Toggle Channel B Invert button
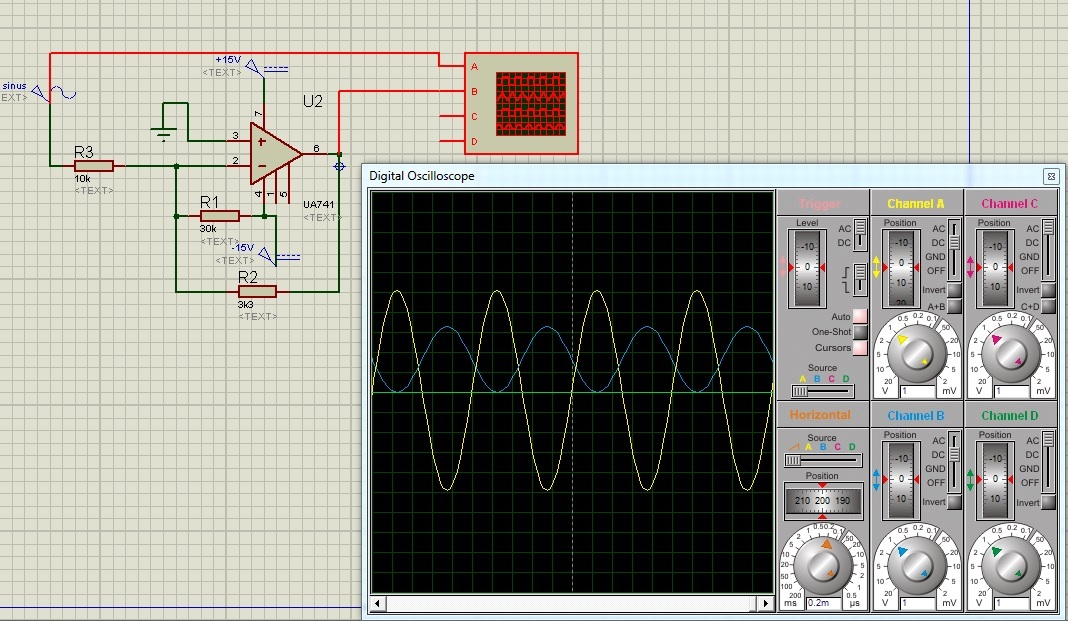 click(955, 503)
